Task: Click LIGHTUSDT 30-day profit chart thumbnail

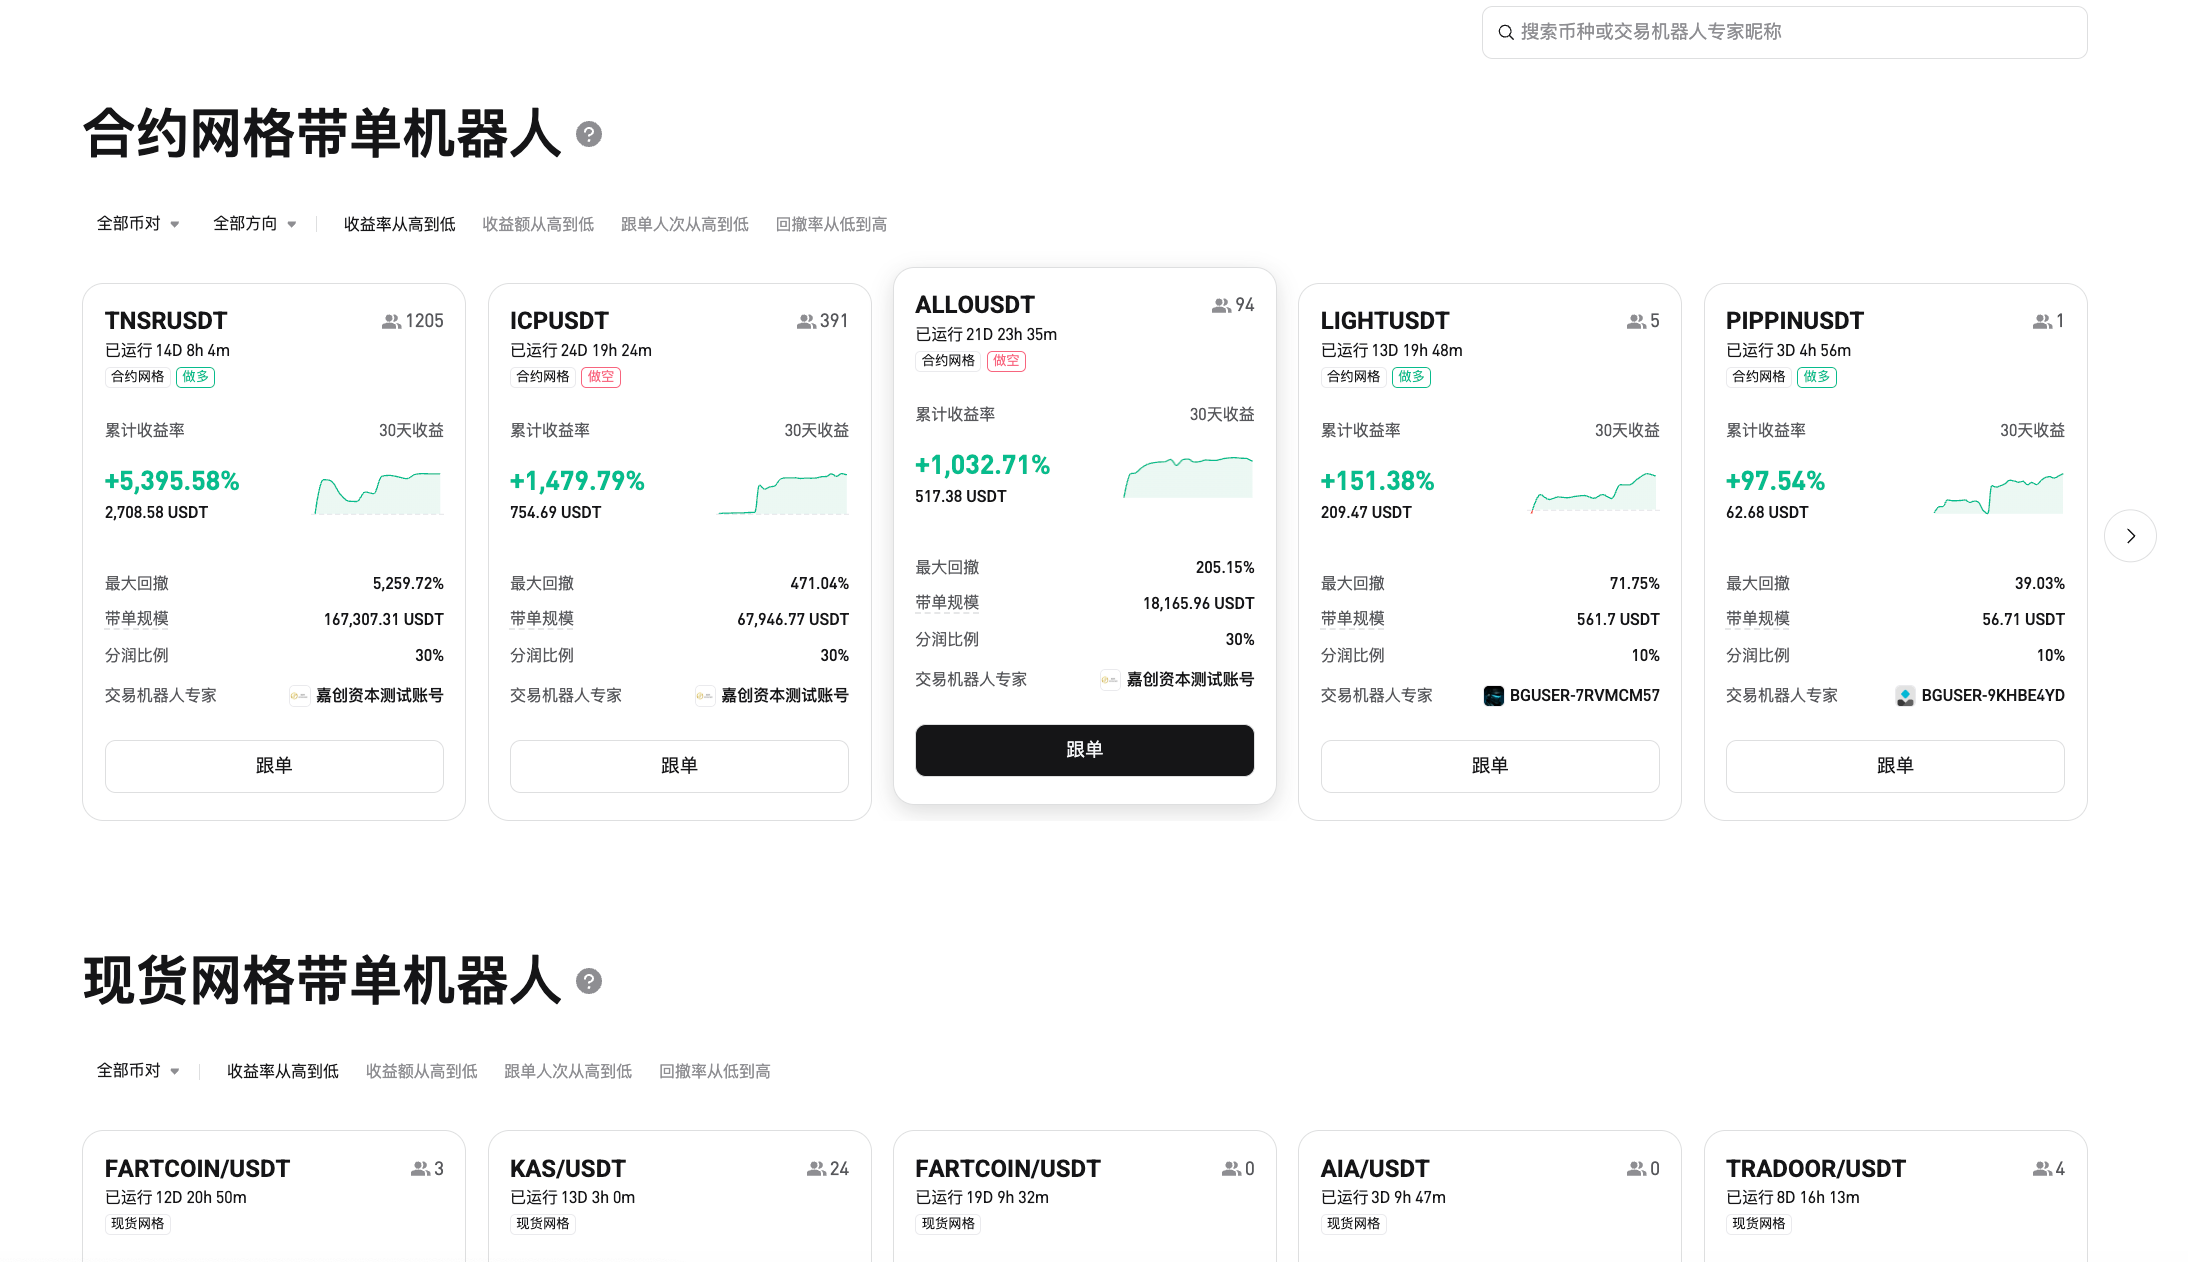Action: pyautogui.click(x=1595, y=491)
